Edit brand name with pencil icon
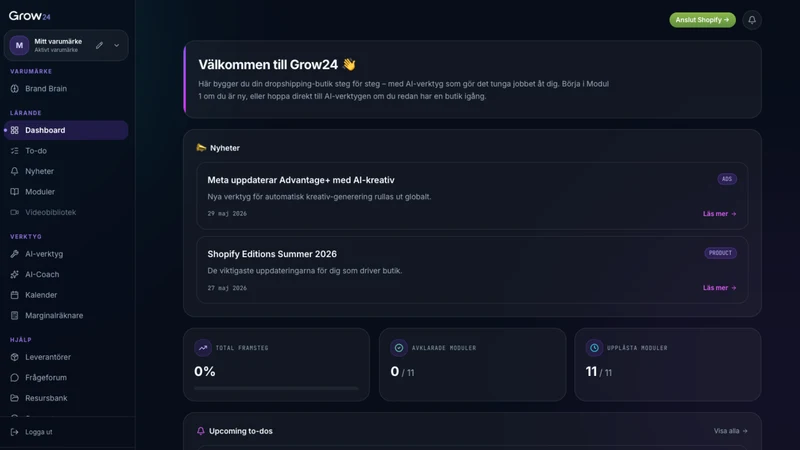The image size is (800, 450). pos(99,45)
